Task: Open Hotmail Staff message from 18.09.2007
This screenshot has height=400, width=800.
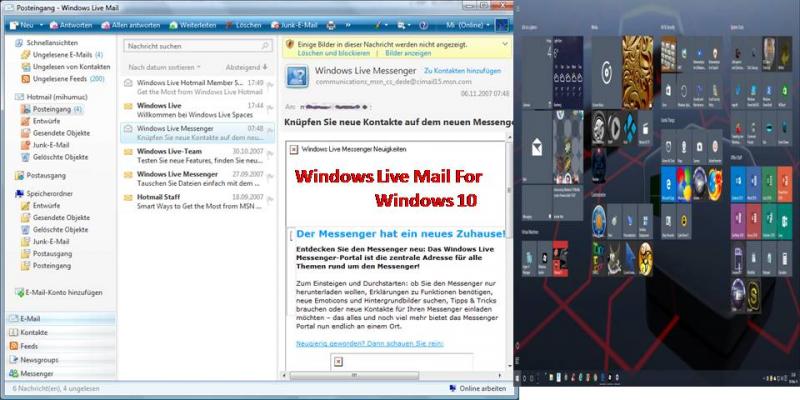Action: point(198,202)
